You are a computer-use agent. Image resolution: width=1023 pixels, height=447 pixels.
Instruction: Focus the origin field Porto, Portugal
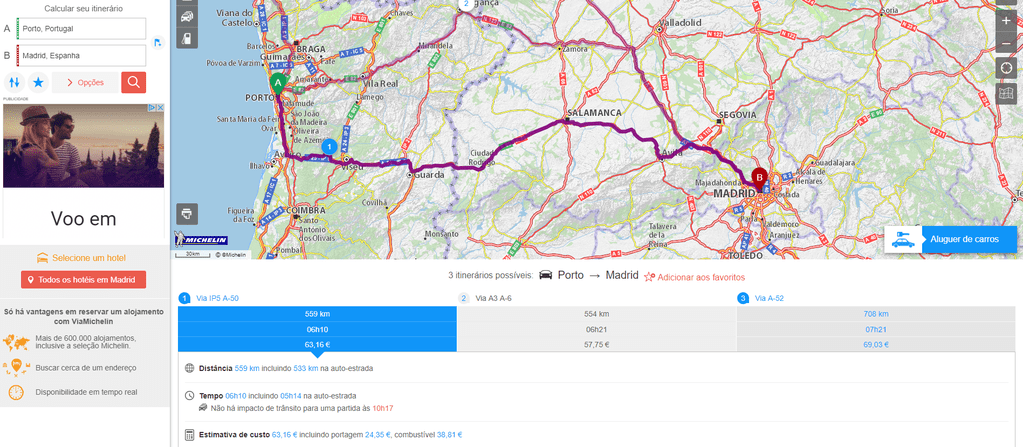coord(81,29)
